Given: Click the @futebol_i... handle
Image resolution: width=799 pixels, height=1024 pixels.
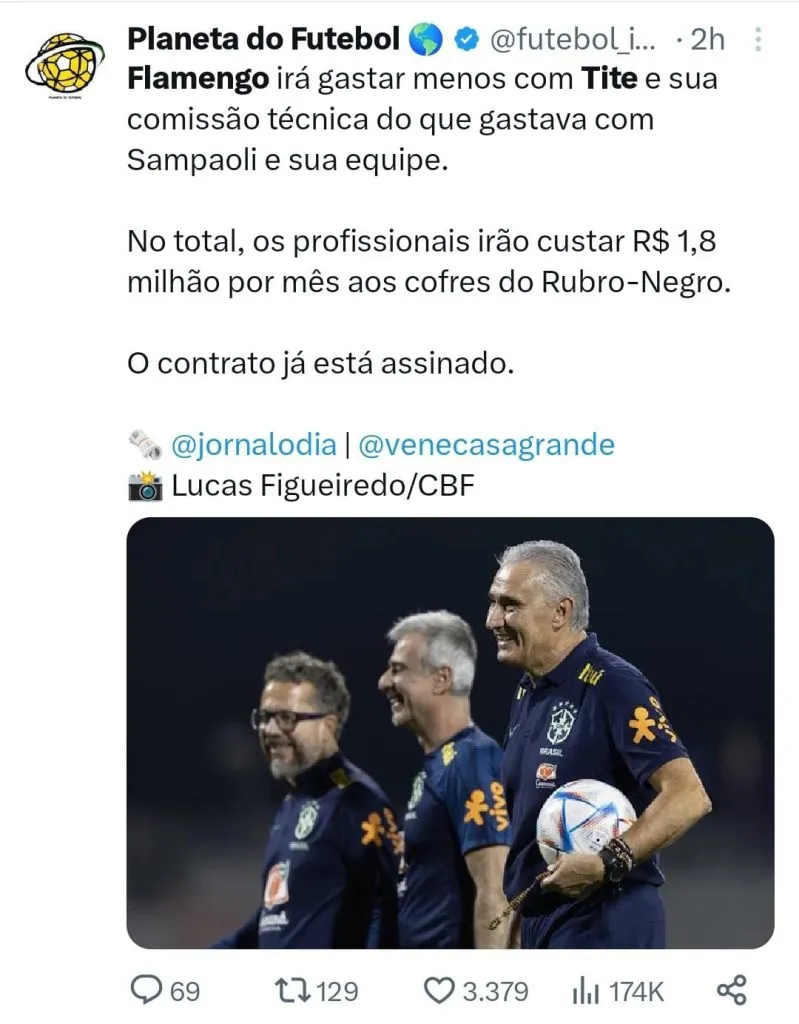Looking at the screenshot, I should [572, 41].
